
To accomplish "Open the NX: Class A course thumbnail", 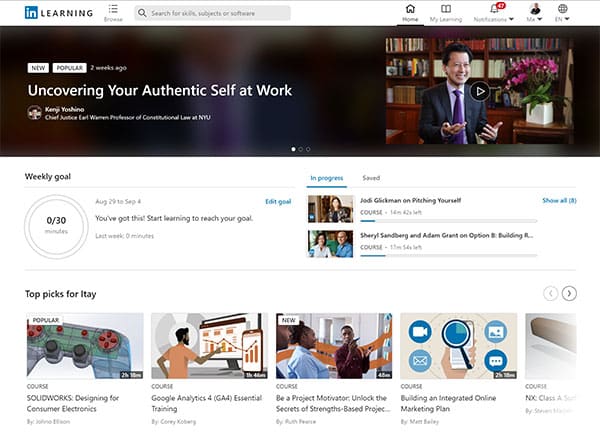I will coord(551,346).
